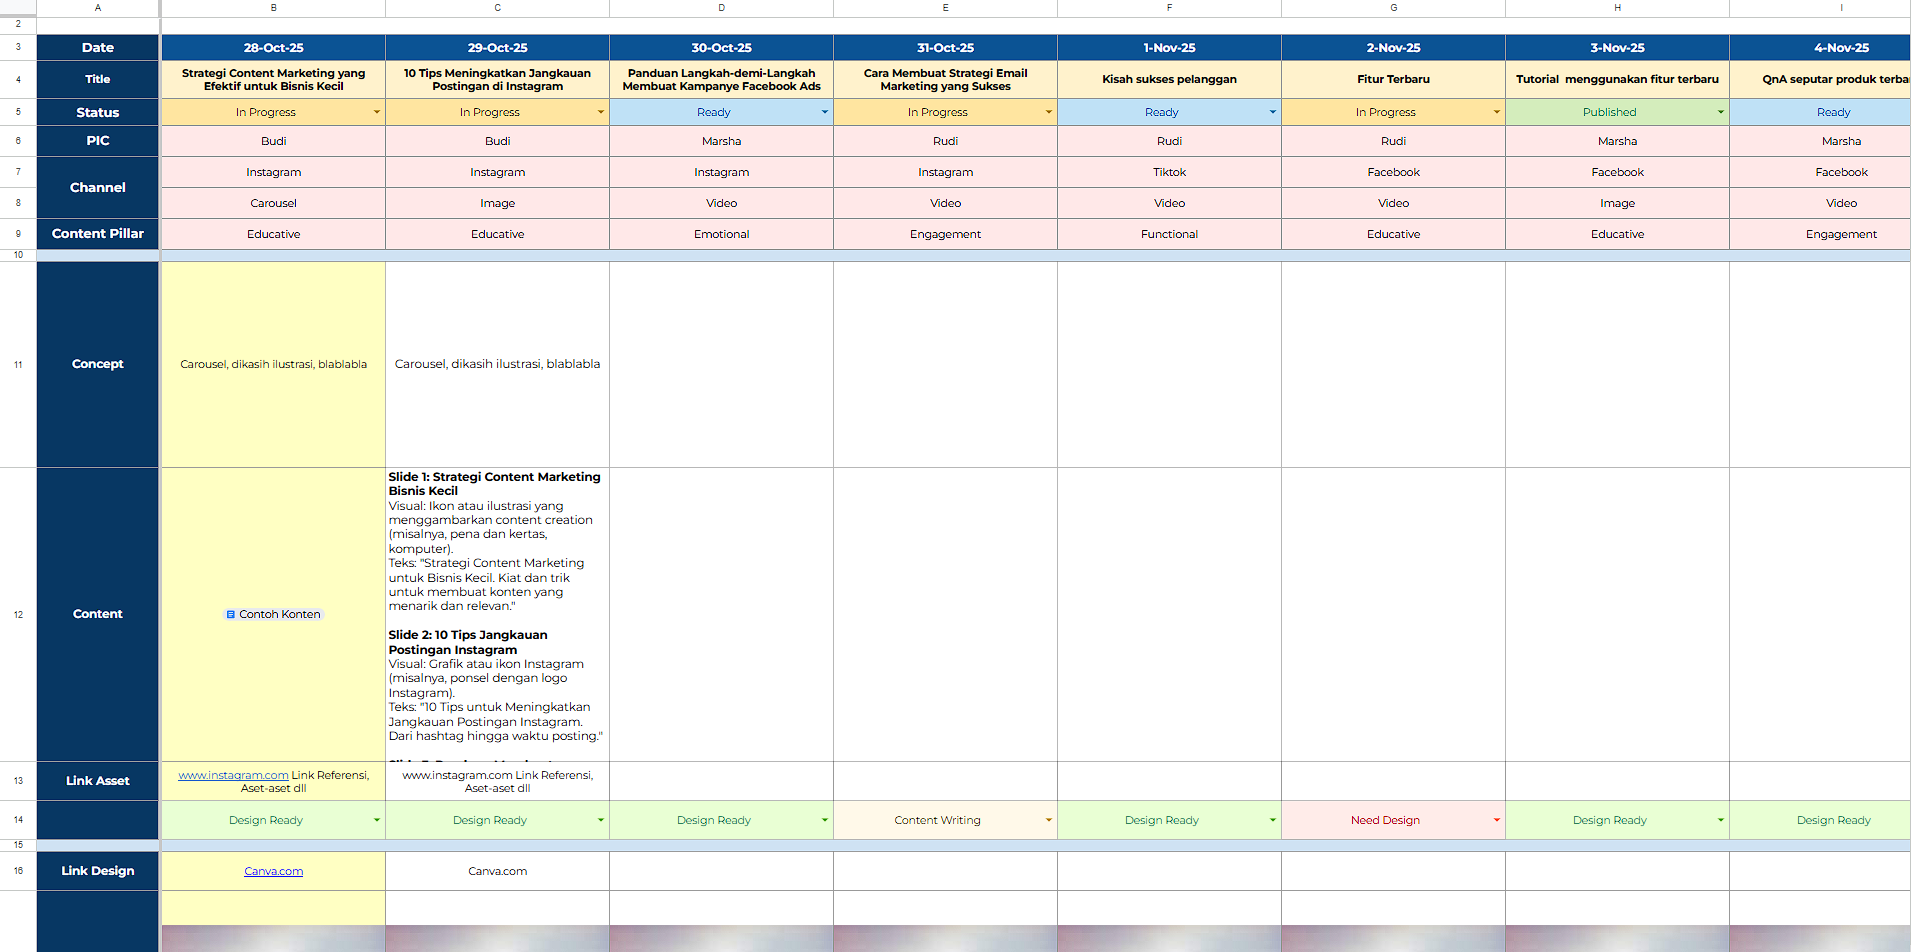Select the 'Cara Membuat Strategi Email' title cell
Screen dimensions: 1911x952
click(x=945, y=79)
